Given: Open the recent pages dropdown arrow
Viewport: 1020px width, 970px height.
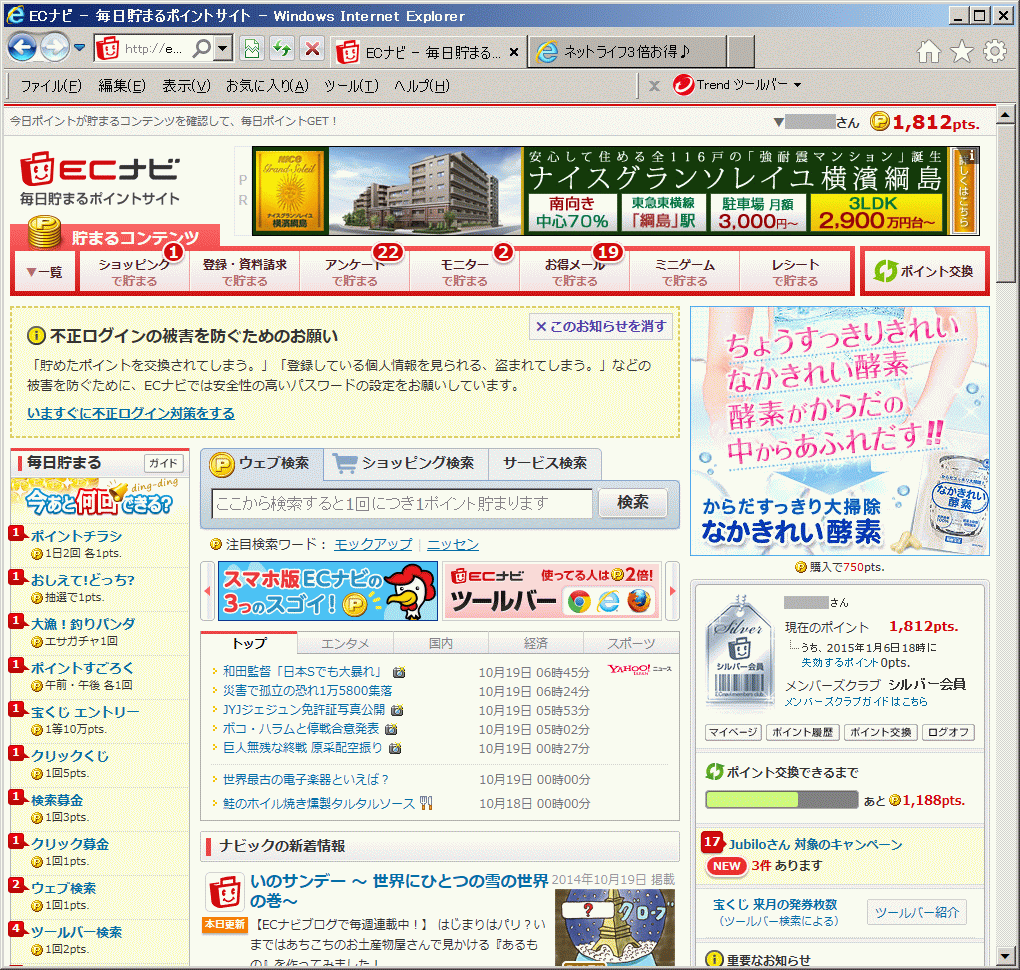Looking at the screenshot, I should tap(79, 47).
